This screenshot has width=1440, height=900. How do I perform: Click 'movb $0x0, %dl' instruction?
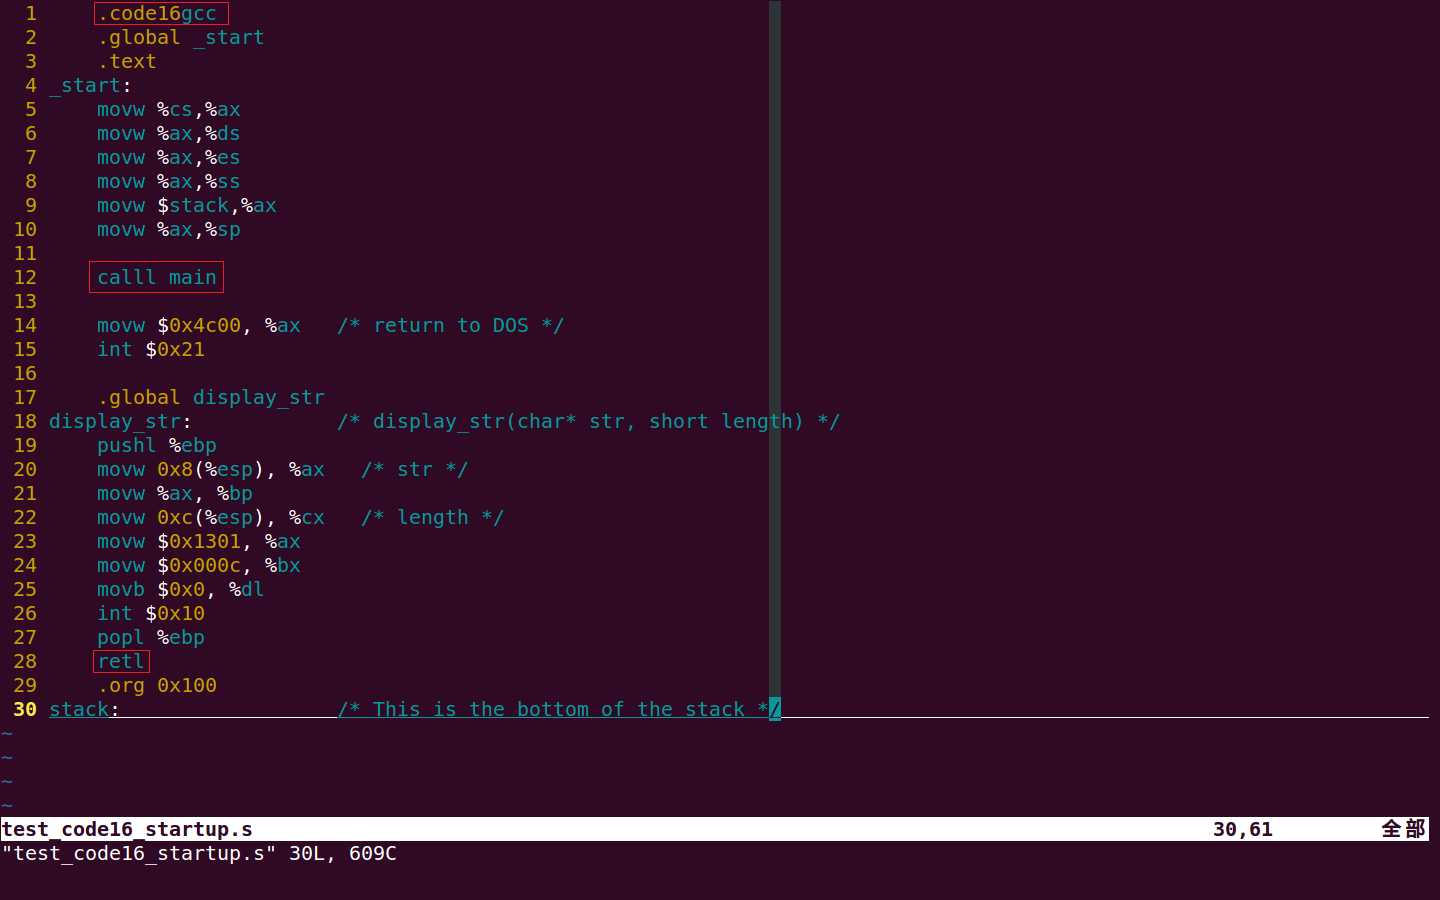[x=181, y=589]
